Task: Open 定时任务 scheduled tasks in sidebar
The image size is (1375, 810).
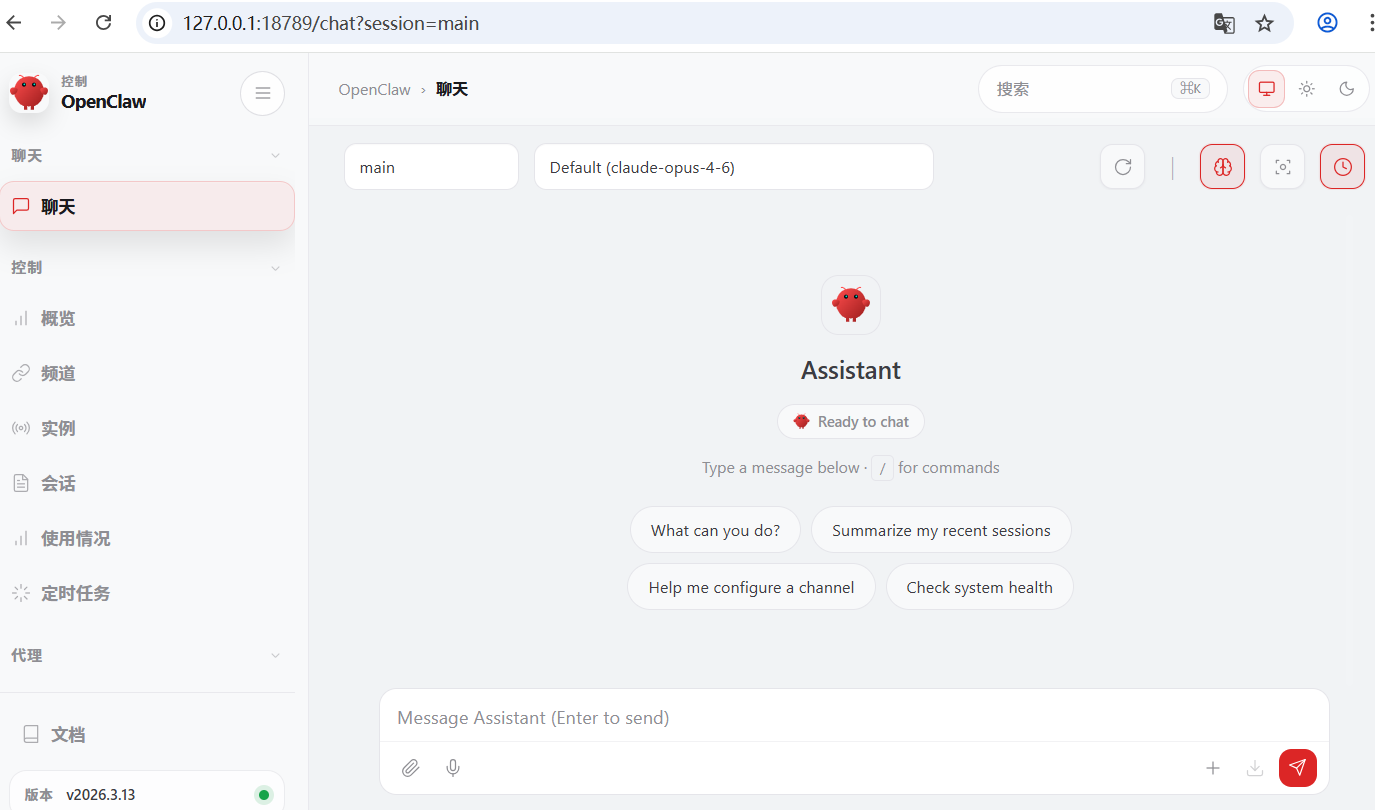Action: point(147,593)
